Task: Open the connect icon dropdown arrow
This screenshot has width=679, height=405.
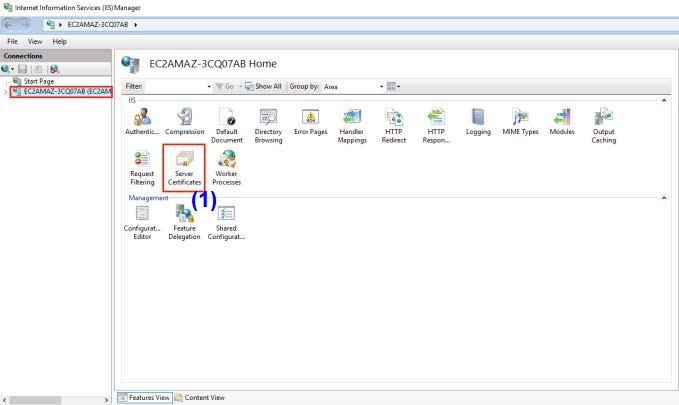Action: pyautogui.click(x=13, y=69)
